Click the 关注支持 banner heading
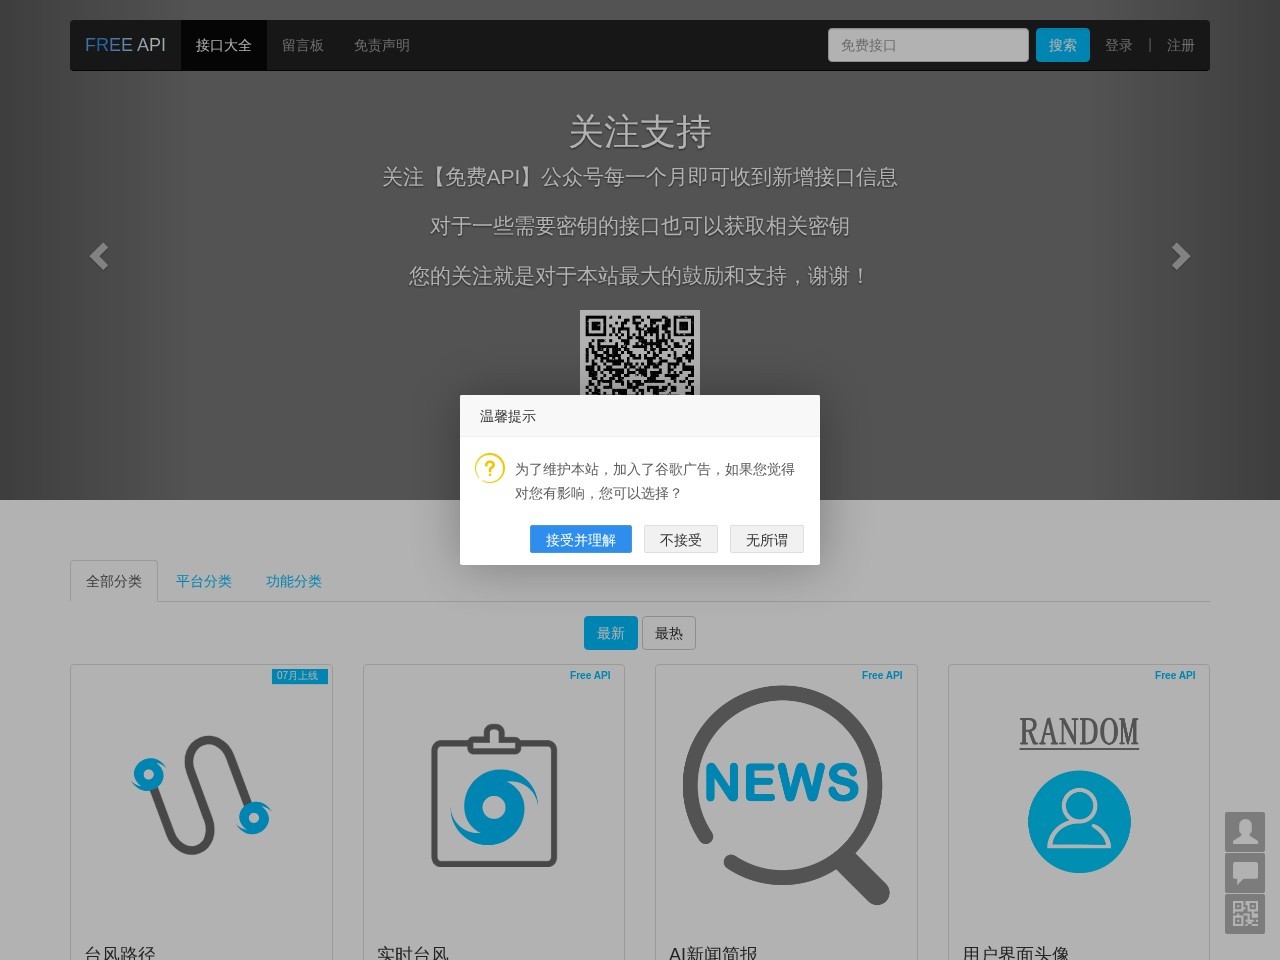Image resolution: width=1280 pixels, height=960 pixels. click(640, 131)
